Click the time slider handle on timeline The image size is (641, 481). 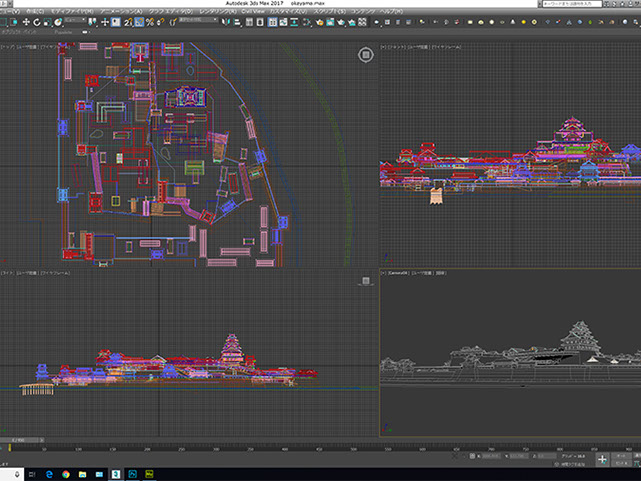tap(18, 438)
